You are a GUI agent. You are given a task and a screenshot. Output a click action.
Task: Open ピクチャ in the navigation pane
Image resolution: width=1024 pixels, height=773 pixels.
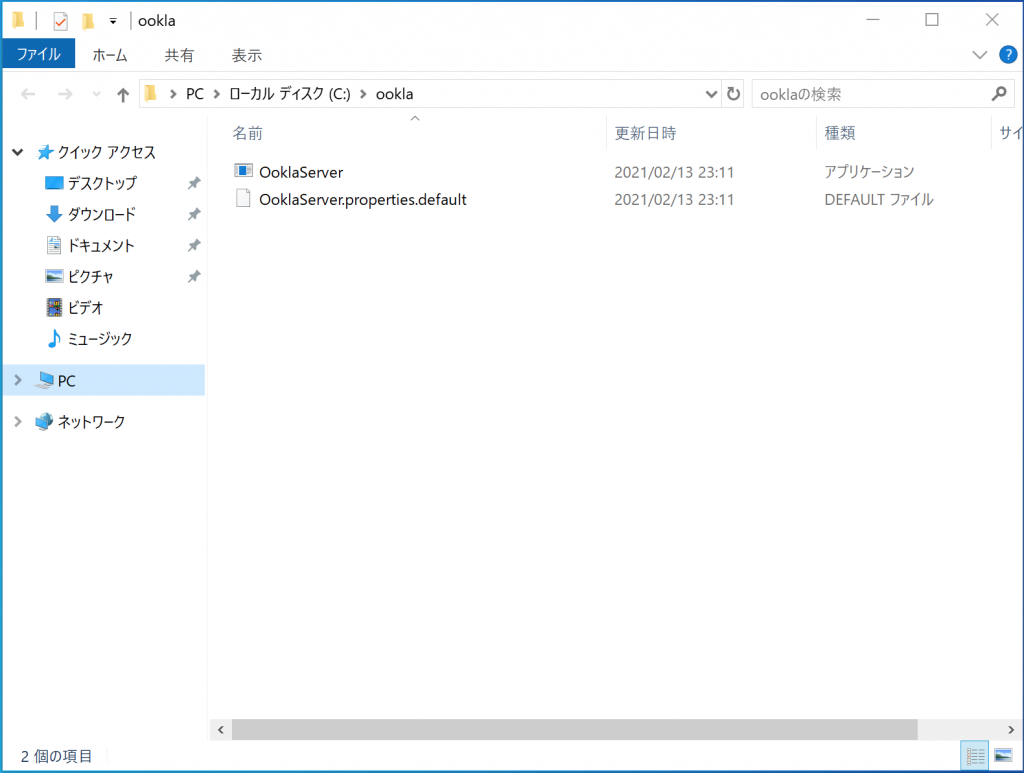(90, 277)
